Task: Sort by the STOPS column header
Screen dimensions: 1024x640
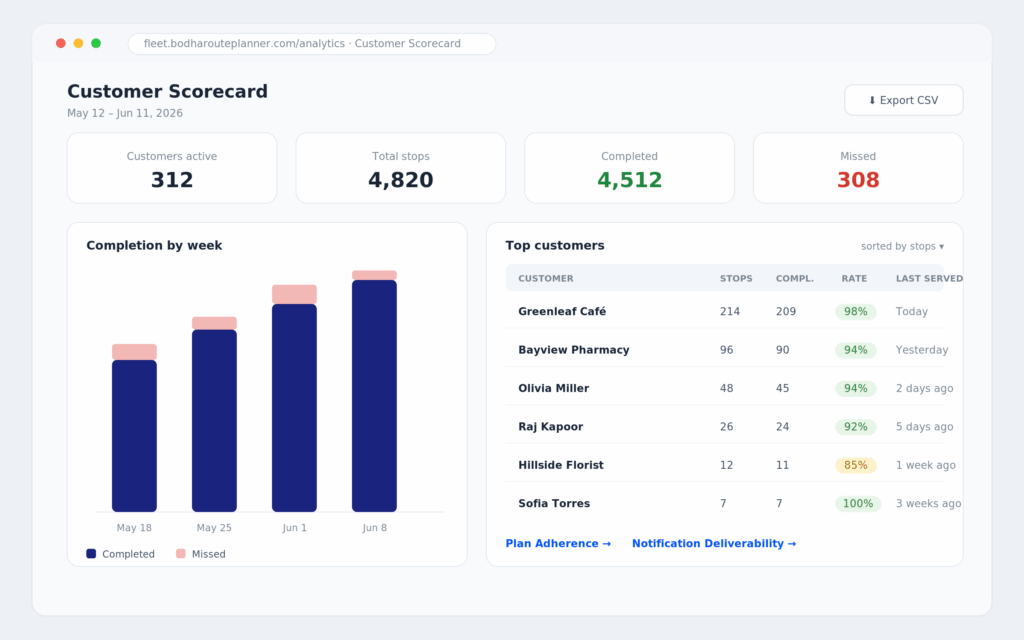Action: pyautogui.click(x=736, y=278)
